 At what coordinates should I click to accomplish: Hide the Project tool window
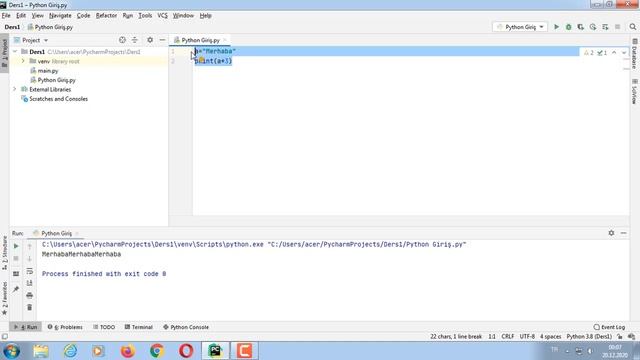click(162, 40)
